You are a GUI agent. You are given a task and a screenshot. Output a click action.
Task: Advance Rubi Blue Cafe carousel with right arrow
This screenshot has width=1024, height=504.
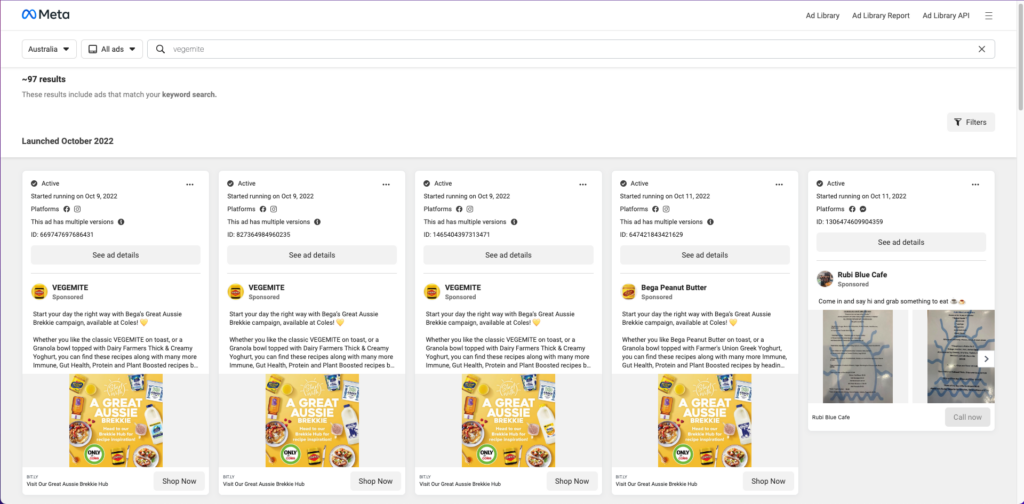987,358
